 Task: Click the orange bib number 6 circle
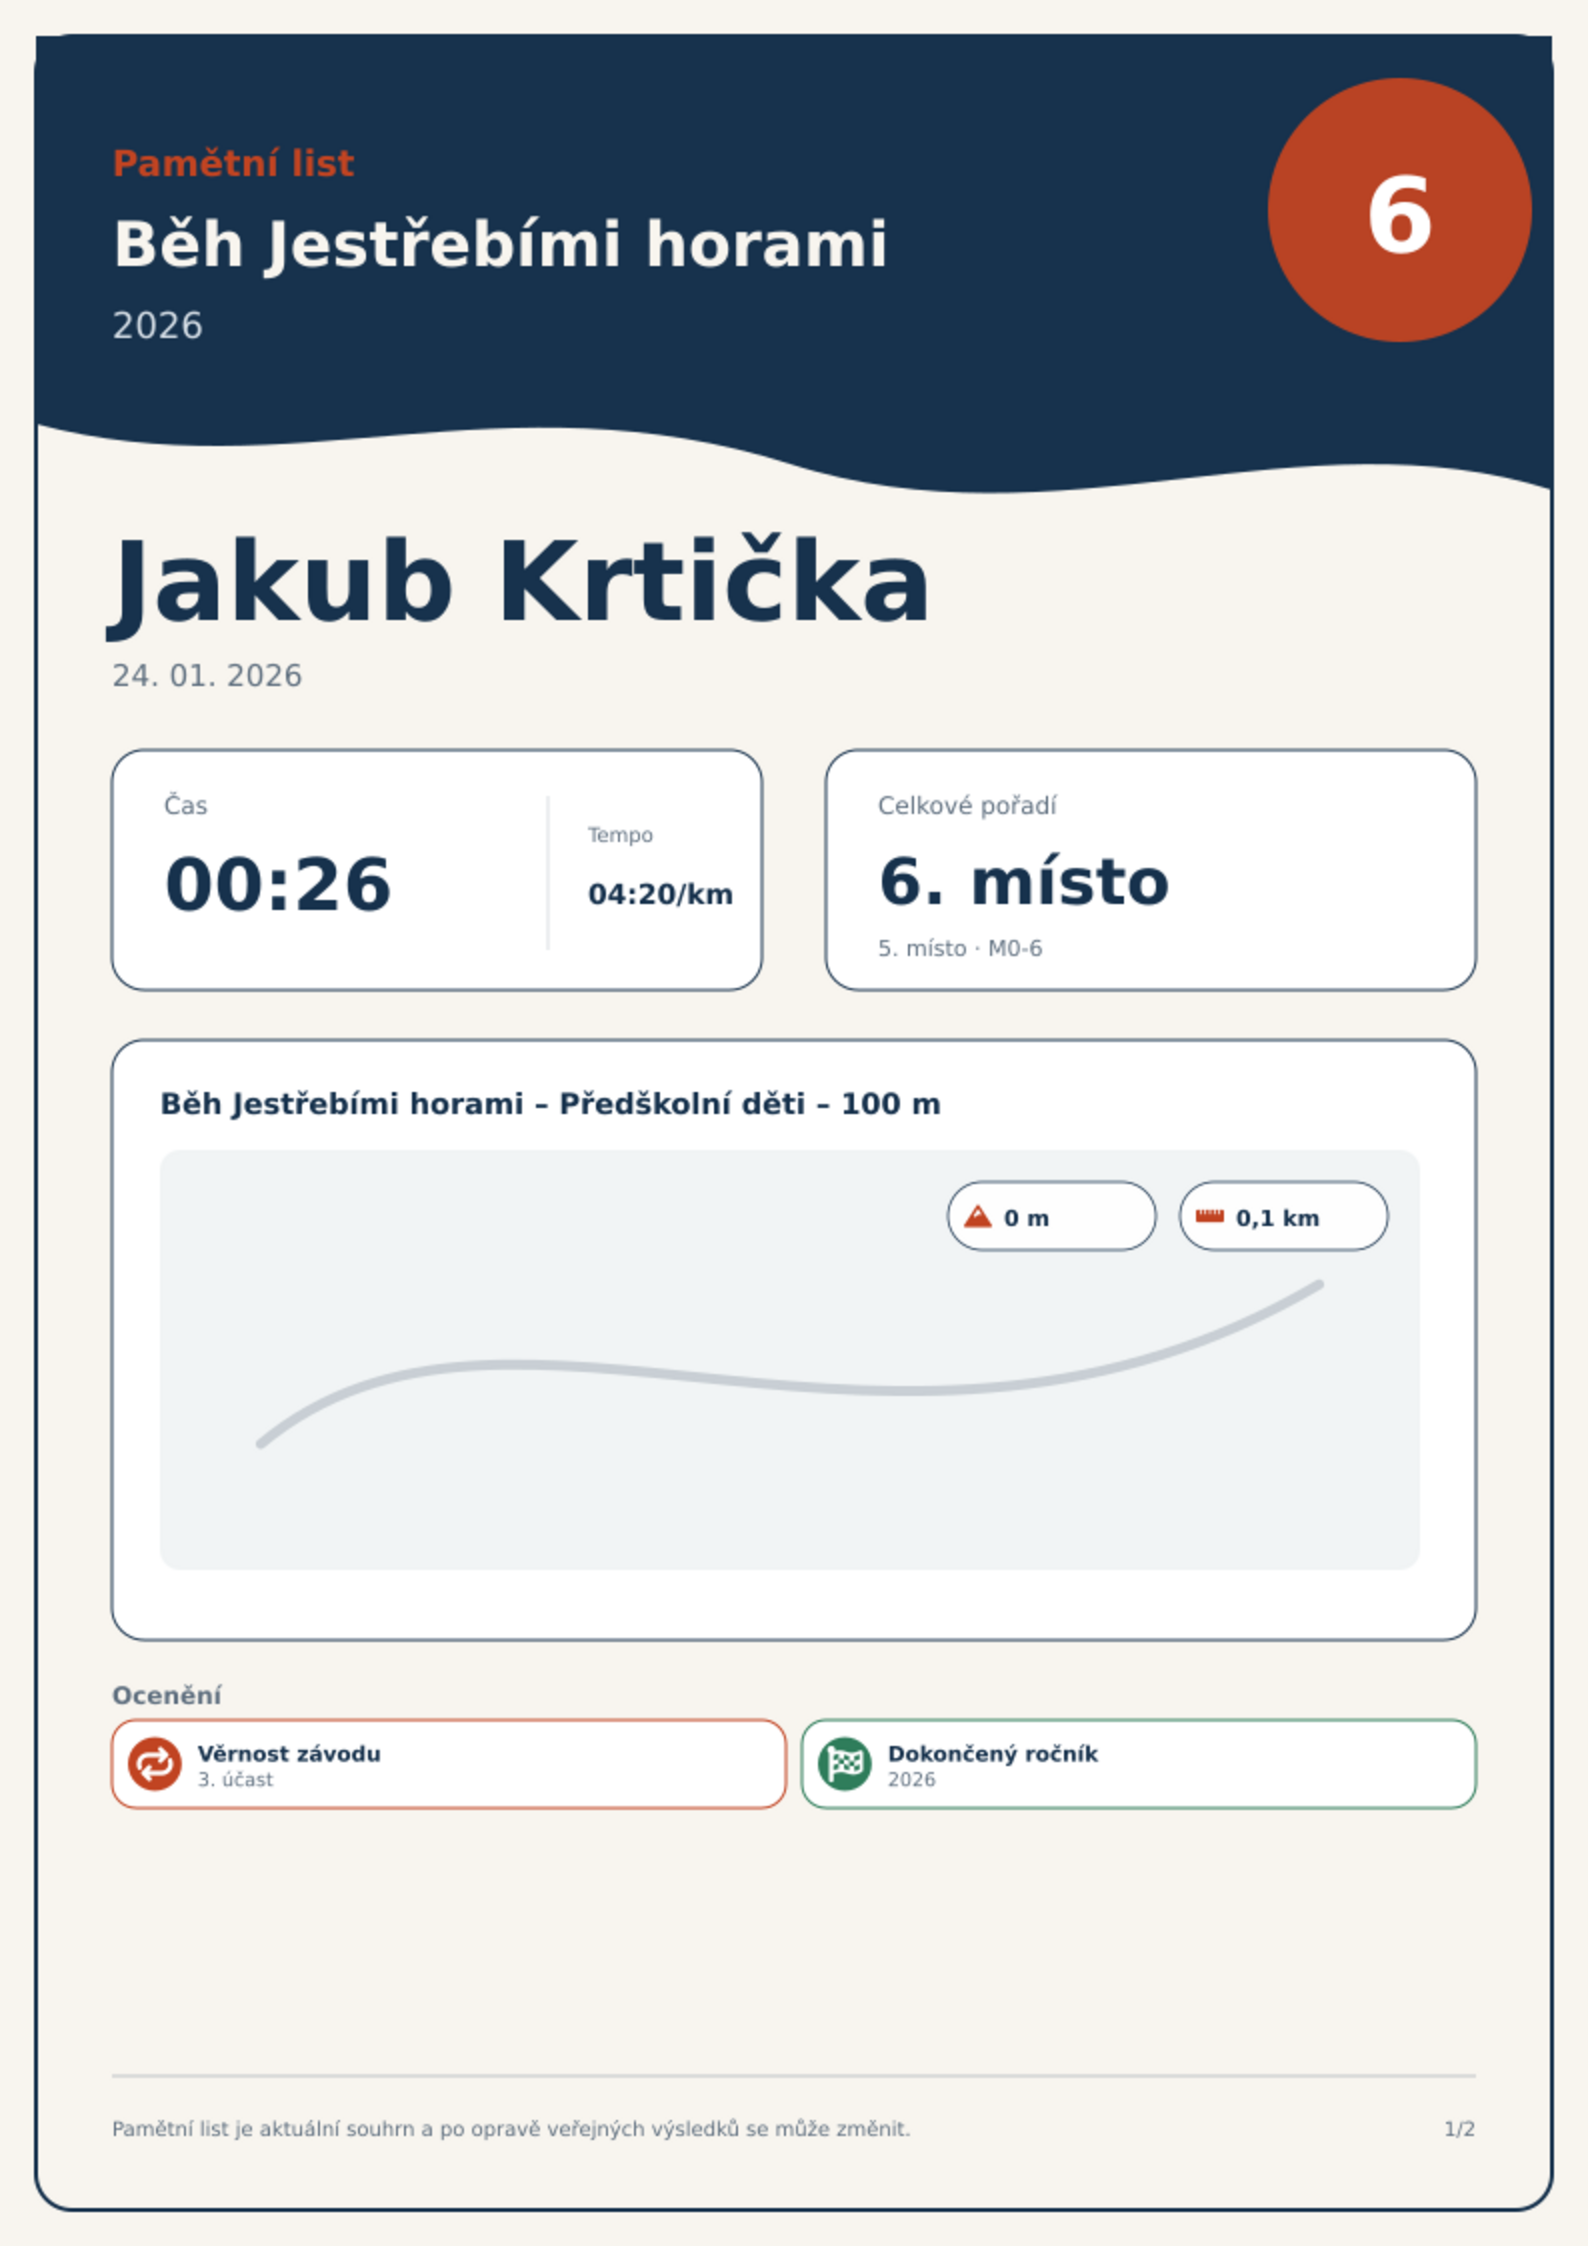tap(1399, 210)
